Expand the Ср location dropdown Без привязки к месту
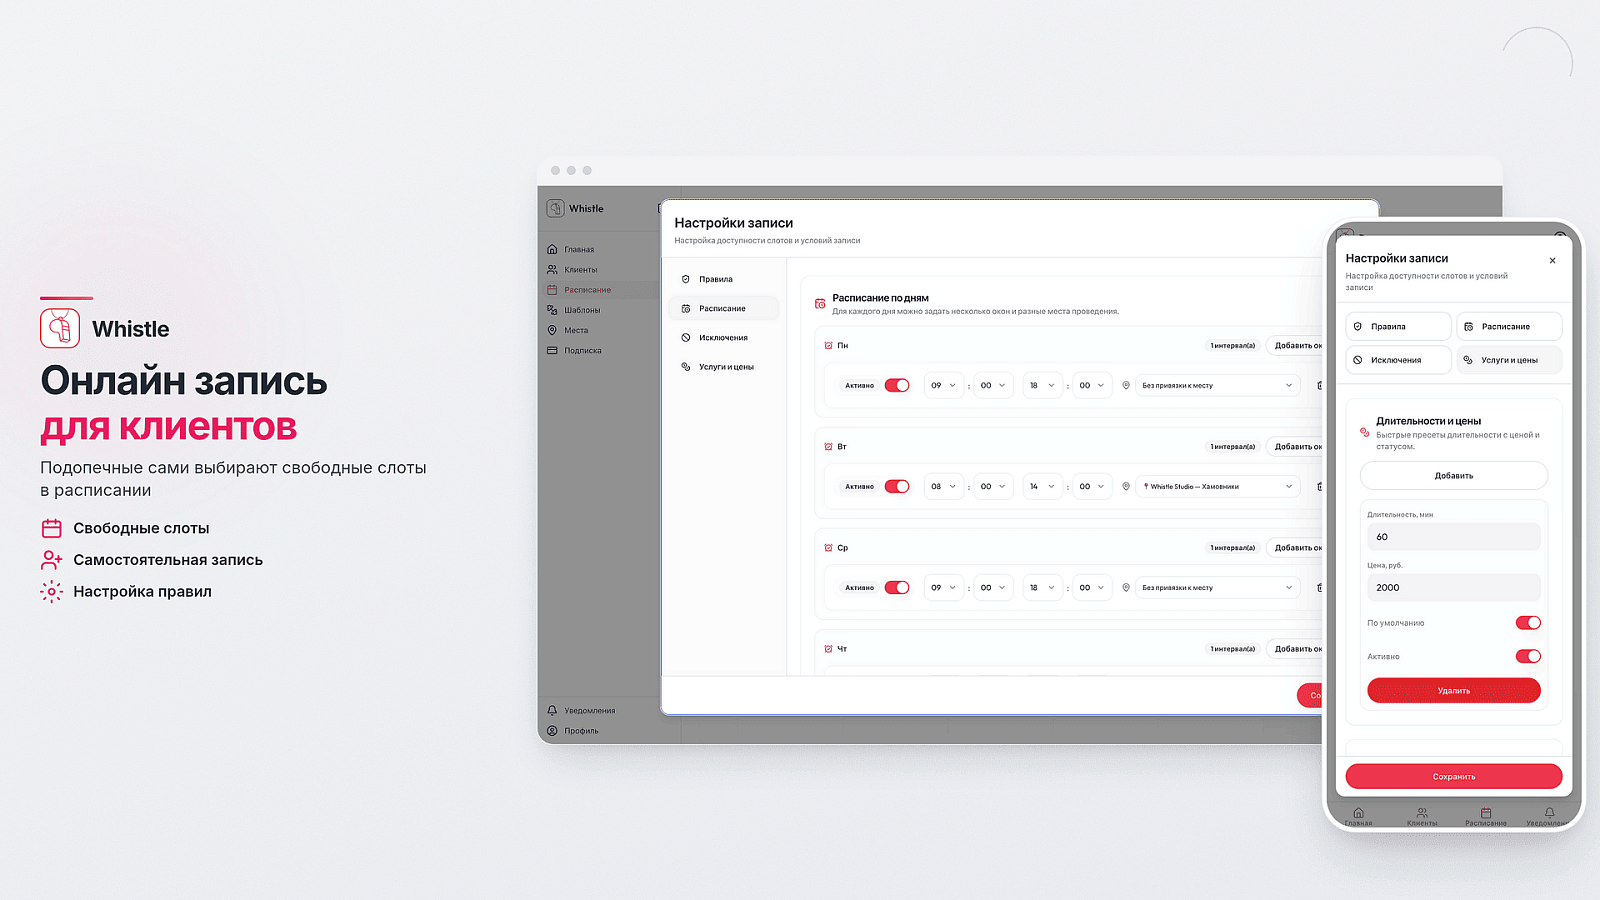 [x=1217, y=587]
